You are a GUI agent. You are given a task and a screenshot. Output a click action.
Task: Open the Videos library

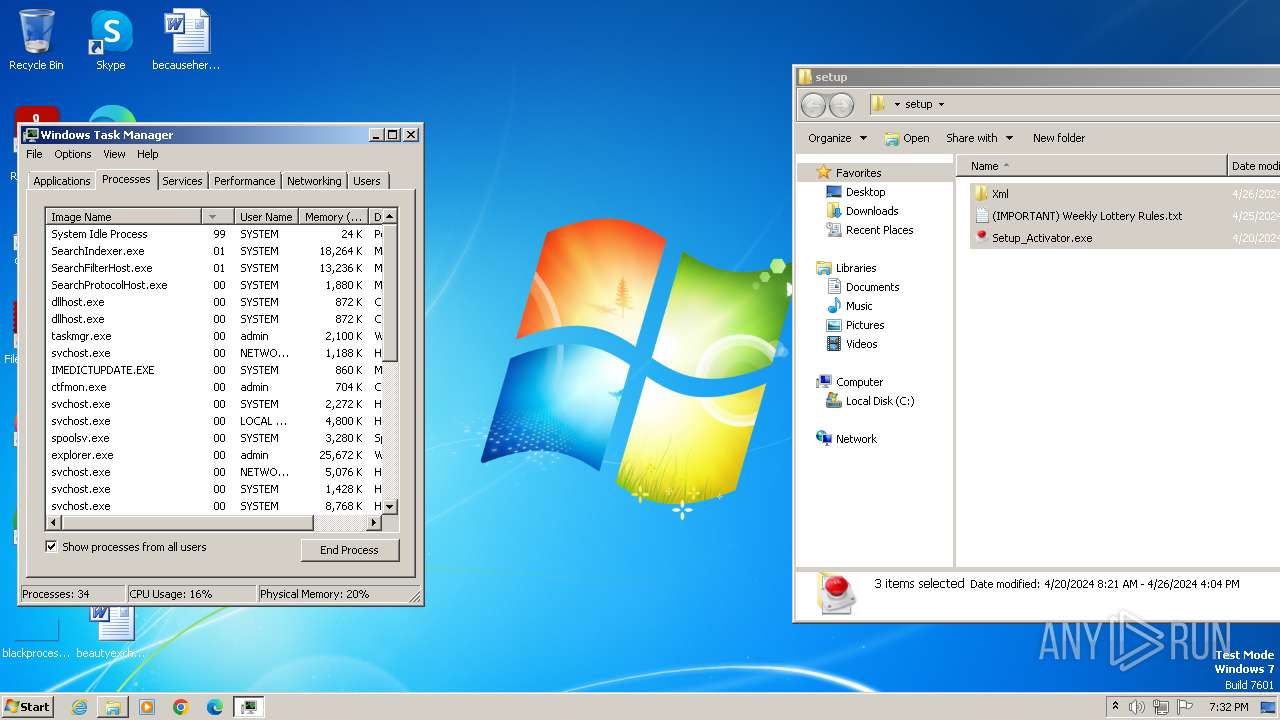tap(861, 344)
